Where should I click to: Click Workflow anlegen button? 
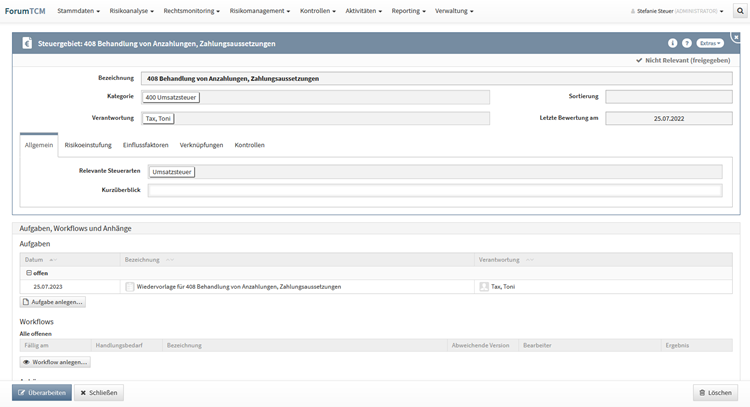(x=56, y=362)
